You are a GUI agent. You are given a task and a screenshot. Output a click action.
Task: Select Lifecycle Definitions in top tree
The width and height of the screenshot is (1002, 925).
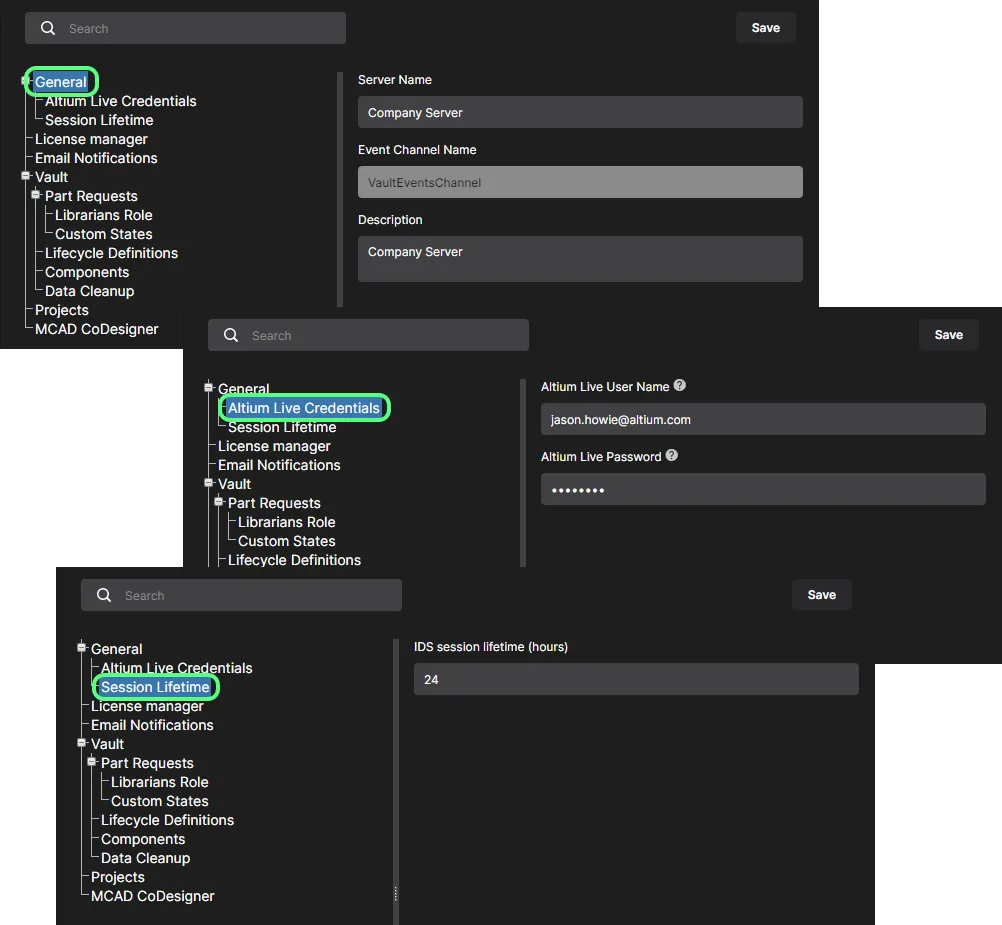pos(111,253)
